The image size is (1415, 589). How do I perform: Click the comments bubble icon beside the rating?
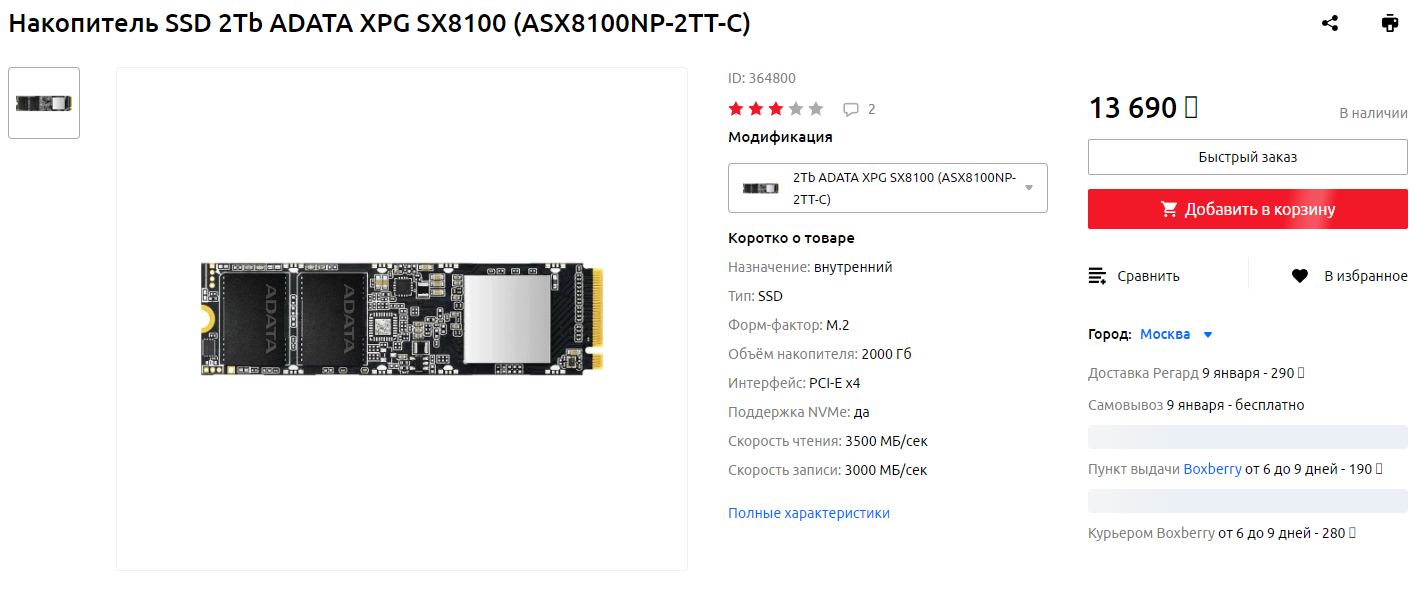coord(851,109)
